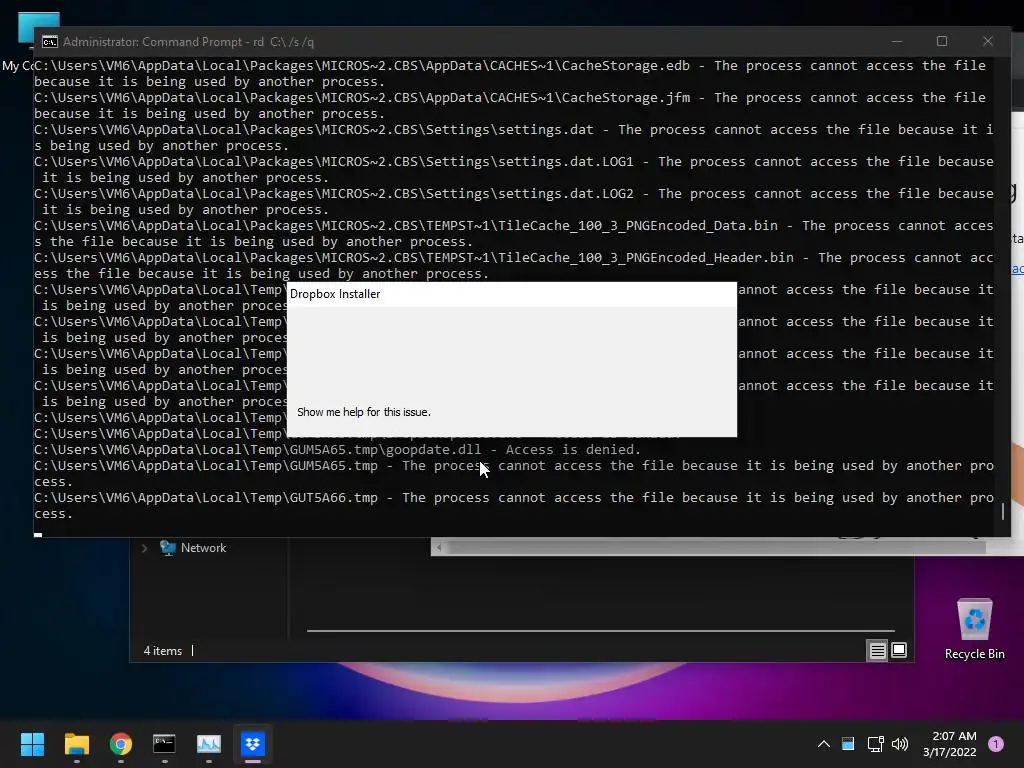Maximize the Command Prompt window
The image size is (1024, 768).
point(942,41)
